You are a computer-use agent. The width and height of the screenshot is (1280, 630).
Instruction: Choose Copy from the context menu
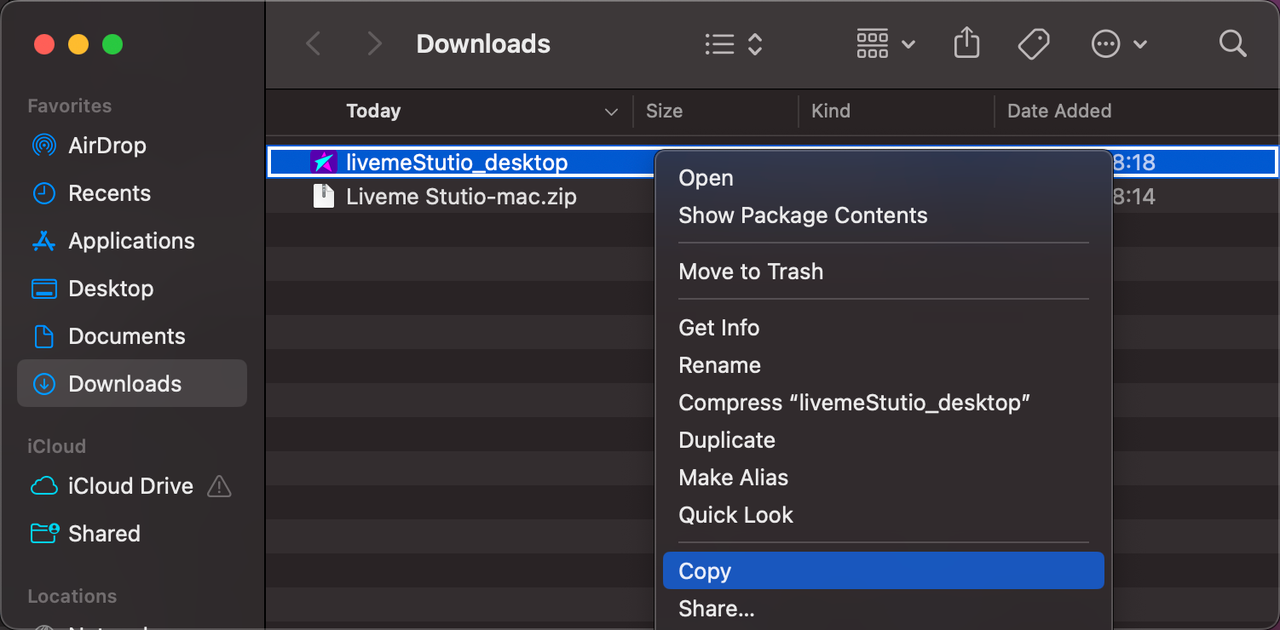705,571
